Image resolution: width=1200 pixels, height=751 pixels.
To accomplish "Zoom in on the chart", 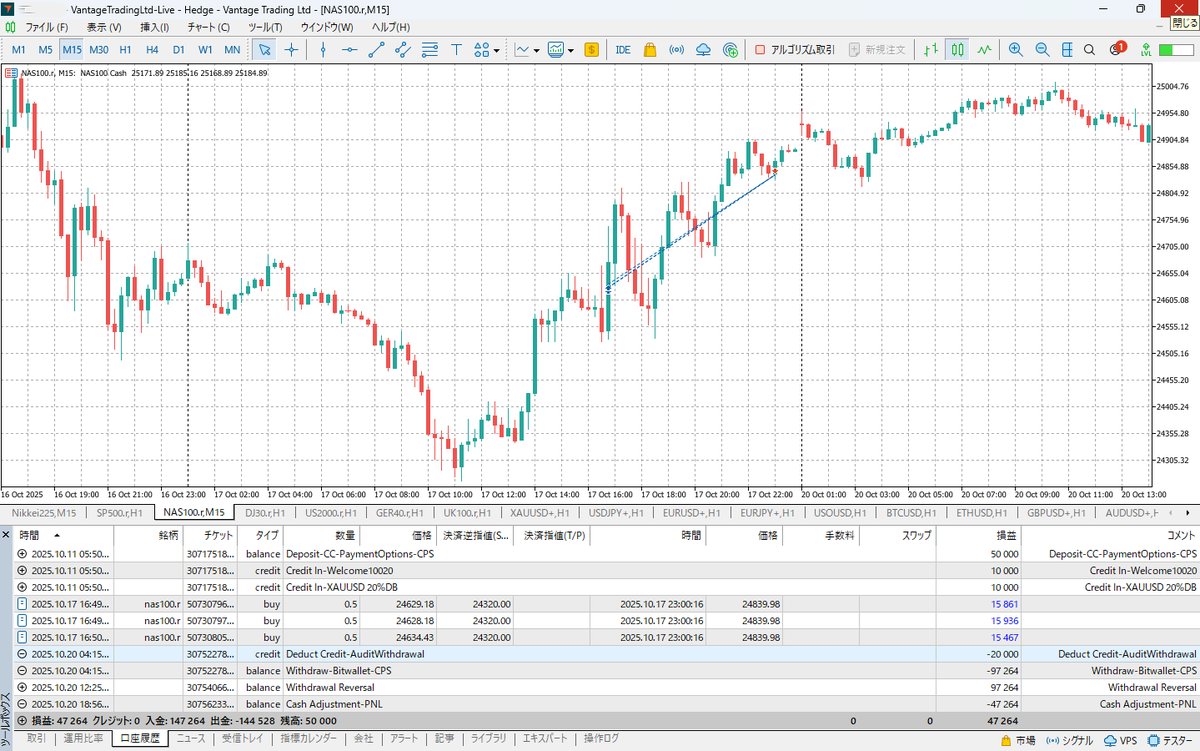I will pyautogui.click(x=1016, y=49).
